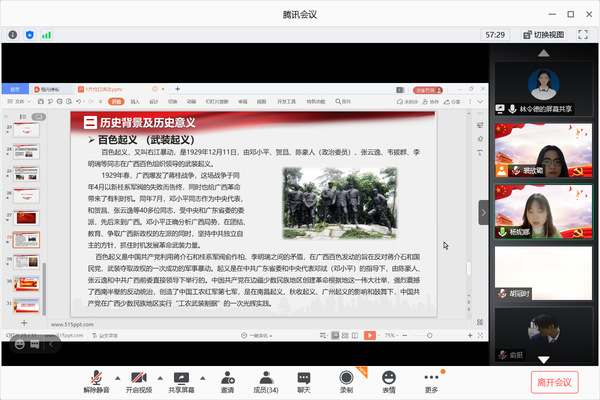Zoom in with the plus button
The width and height of the screenshot is (600, 400).
pyautogui.click(x=470, y=335)
